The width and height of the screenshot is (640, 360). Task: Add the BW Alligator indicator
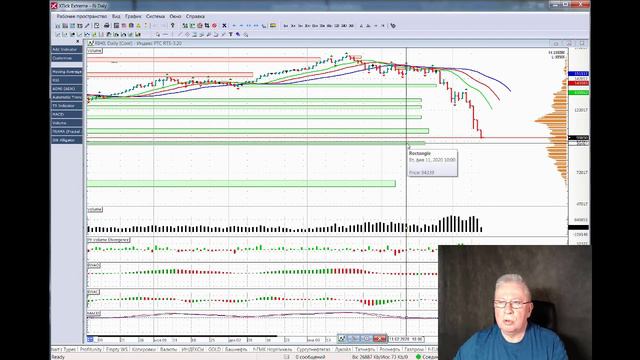(67, 140)
